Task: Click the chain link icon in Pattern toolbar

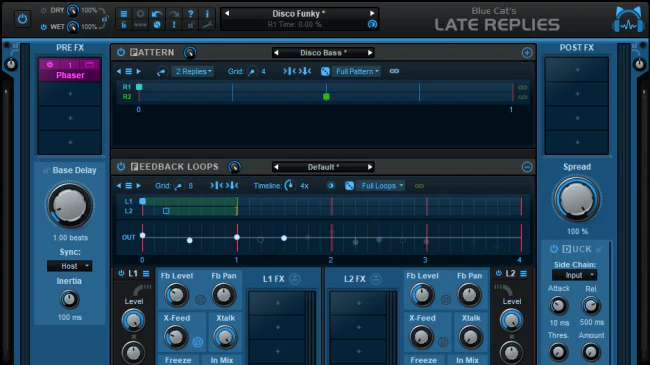Action: [x=394, y=71]
